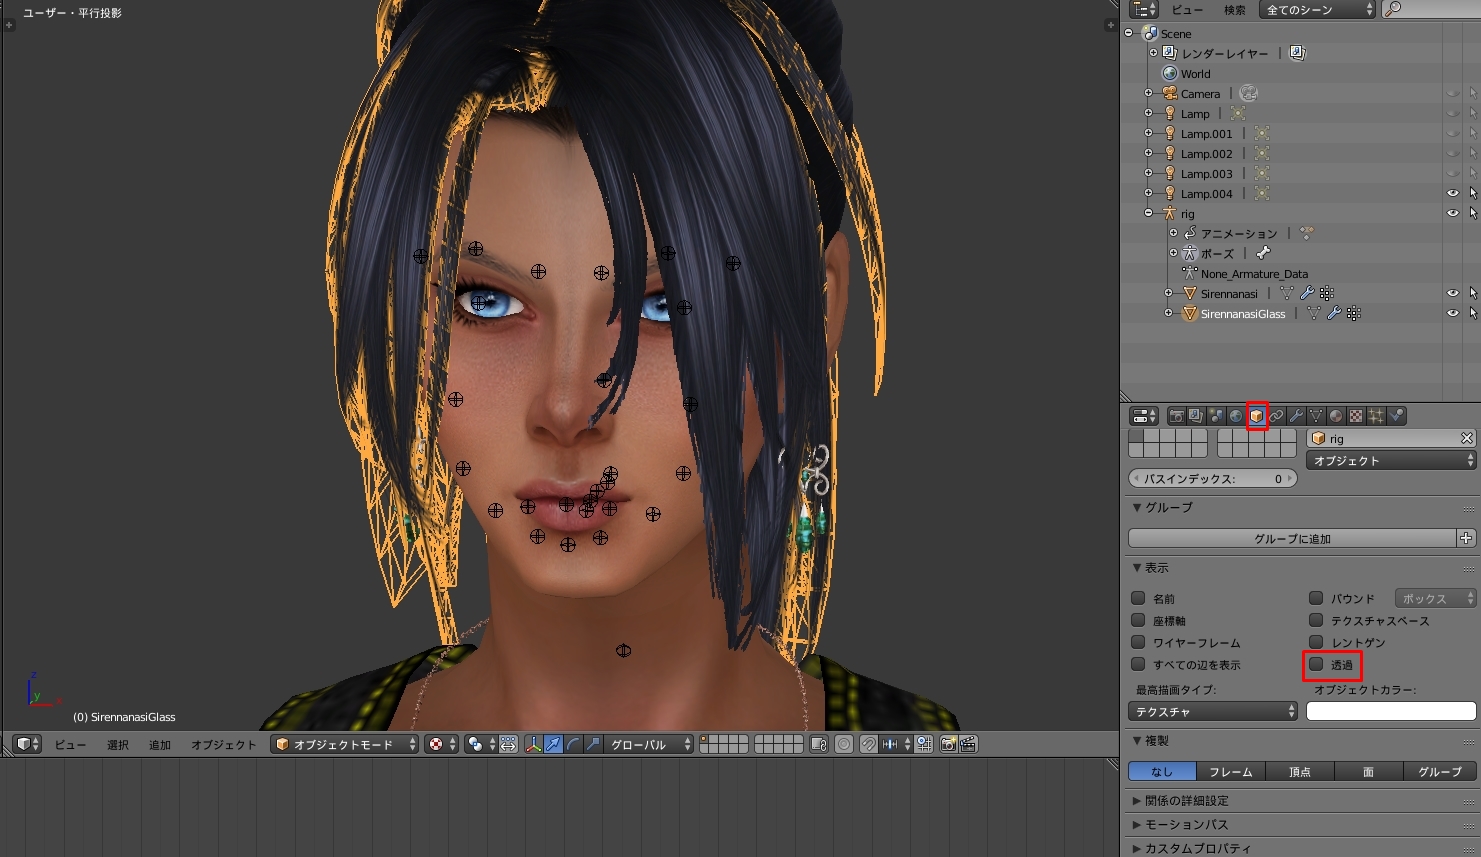Screen dimensions: 1481x857
Task: Open the オブジェクトモード mode dropdown
Action: 345,744
